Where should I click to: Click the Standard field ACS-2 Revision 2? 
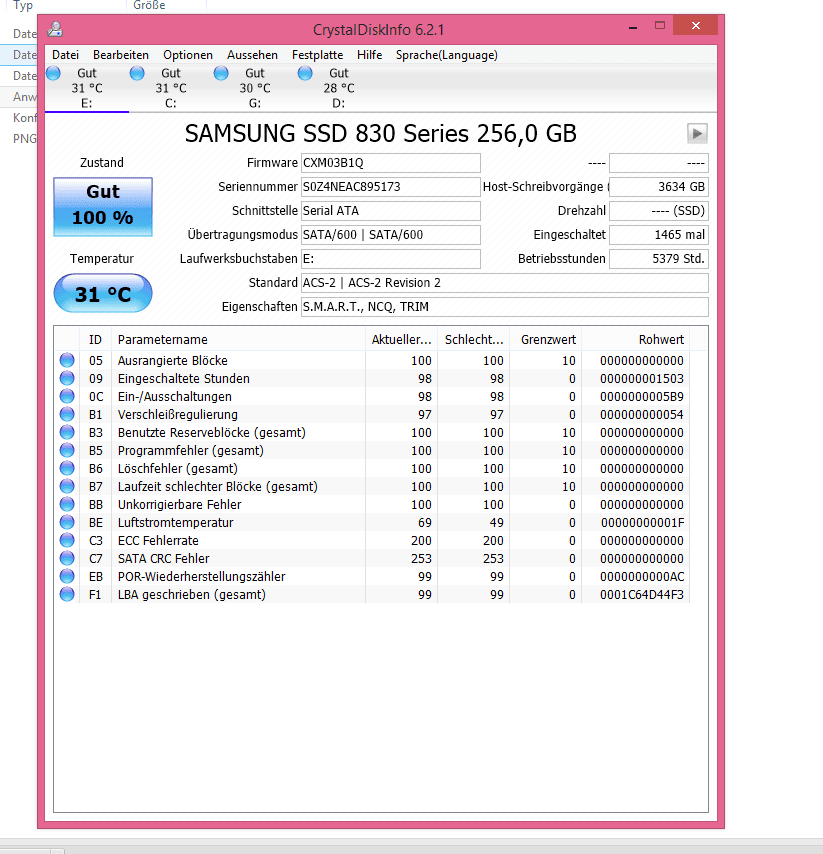pyautogui.click(x=504, y=283)
